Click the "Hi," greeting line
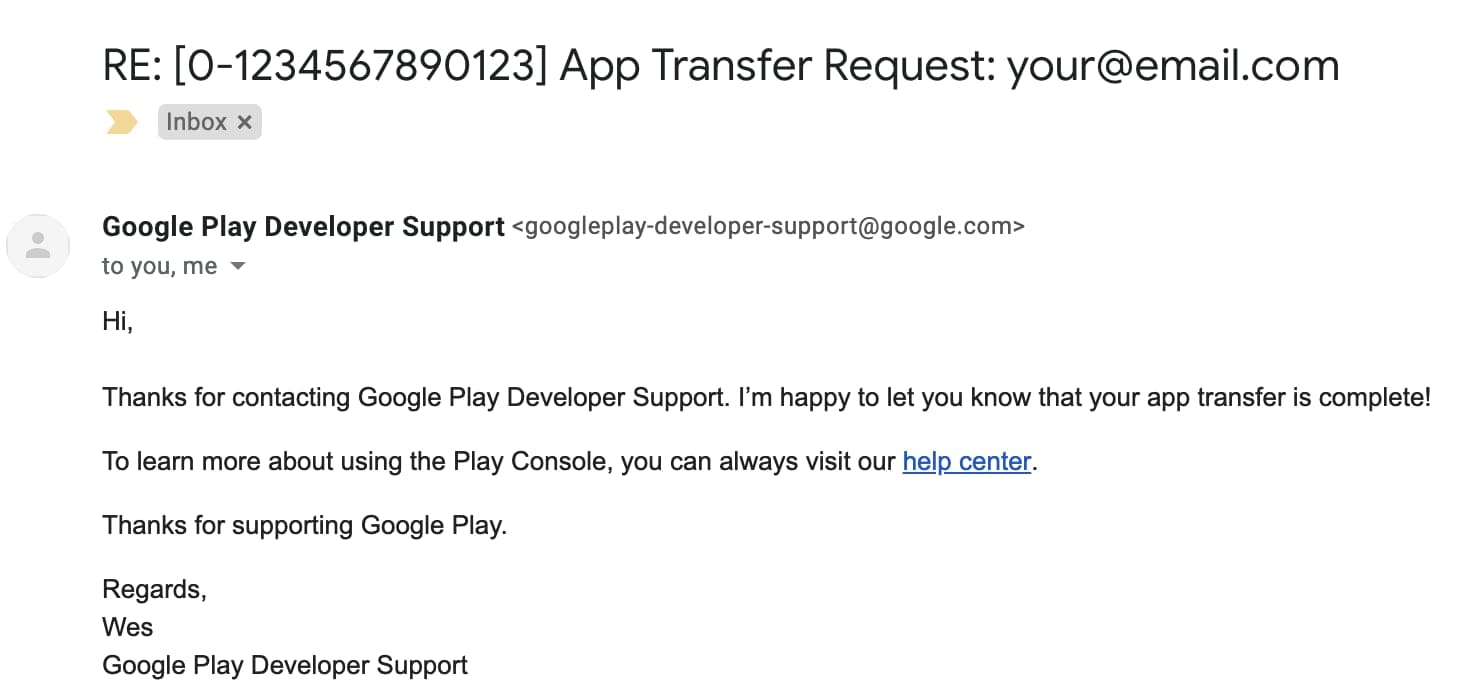 117,321
